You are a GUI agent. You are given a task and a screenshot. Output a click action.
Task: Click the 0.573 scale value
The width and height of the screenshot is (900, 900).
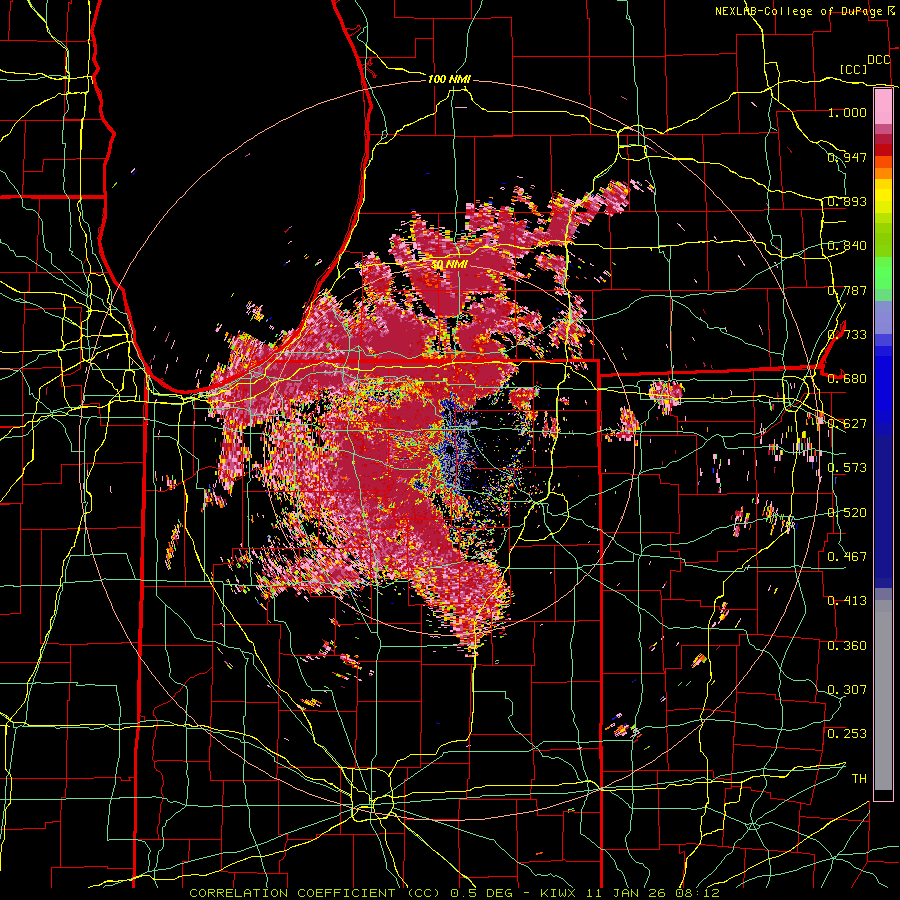click(847, 468)
